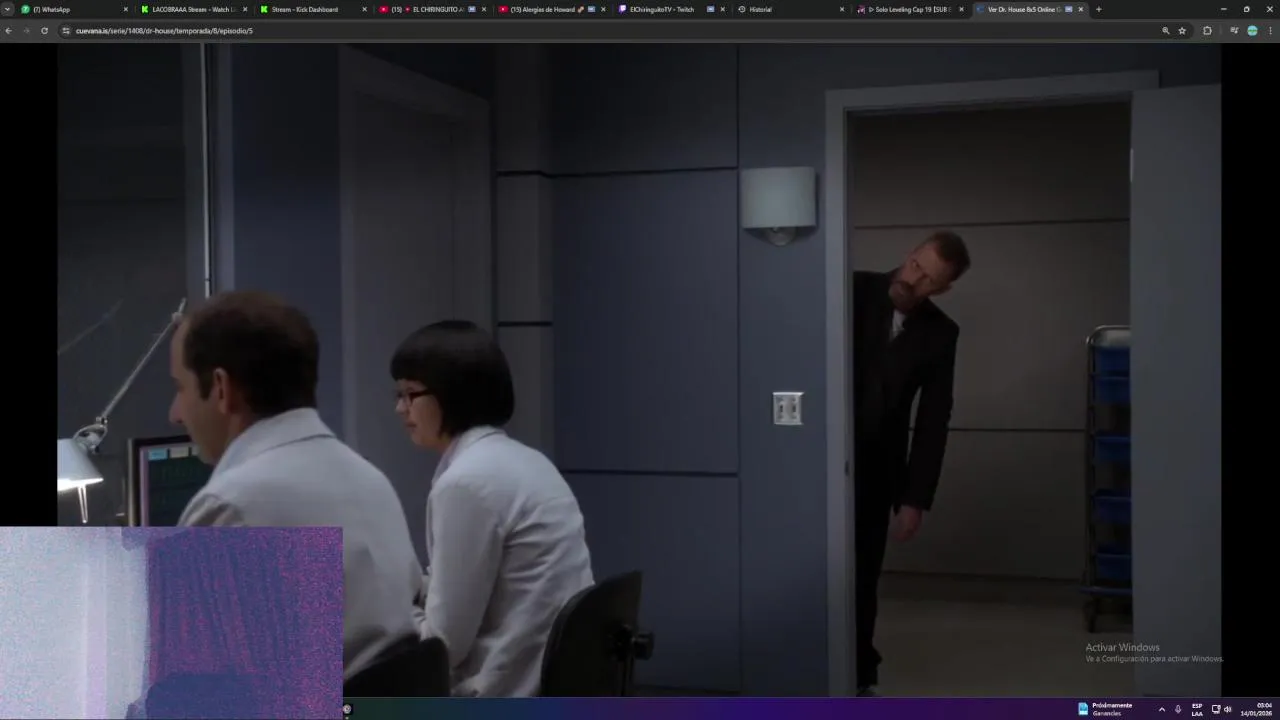
Task: Click the media indicator on ElChiringuitoTV Twitch tab
Action: click(710, 9)
